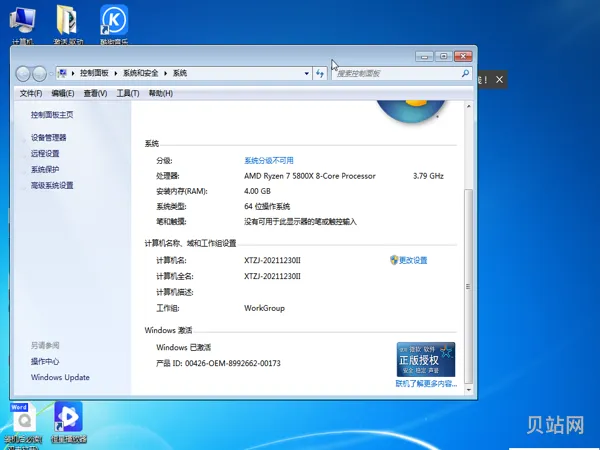
Task: Click the WorkGroup value
Action: pos(264,308)
